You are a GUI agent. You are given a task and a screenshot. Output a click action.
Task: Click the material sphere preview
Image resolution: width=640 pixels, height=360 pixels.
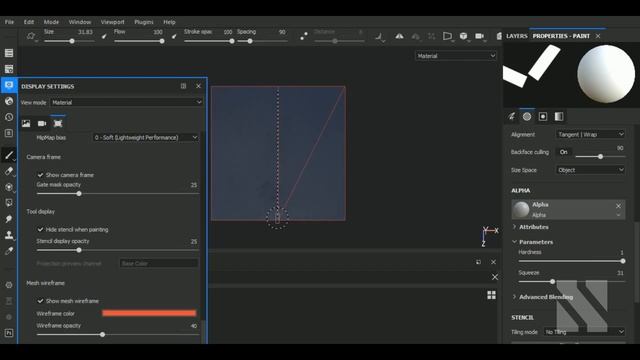pos(606,74)
